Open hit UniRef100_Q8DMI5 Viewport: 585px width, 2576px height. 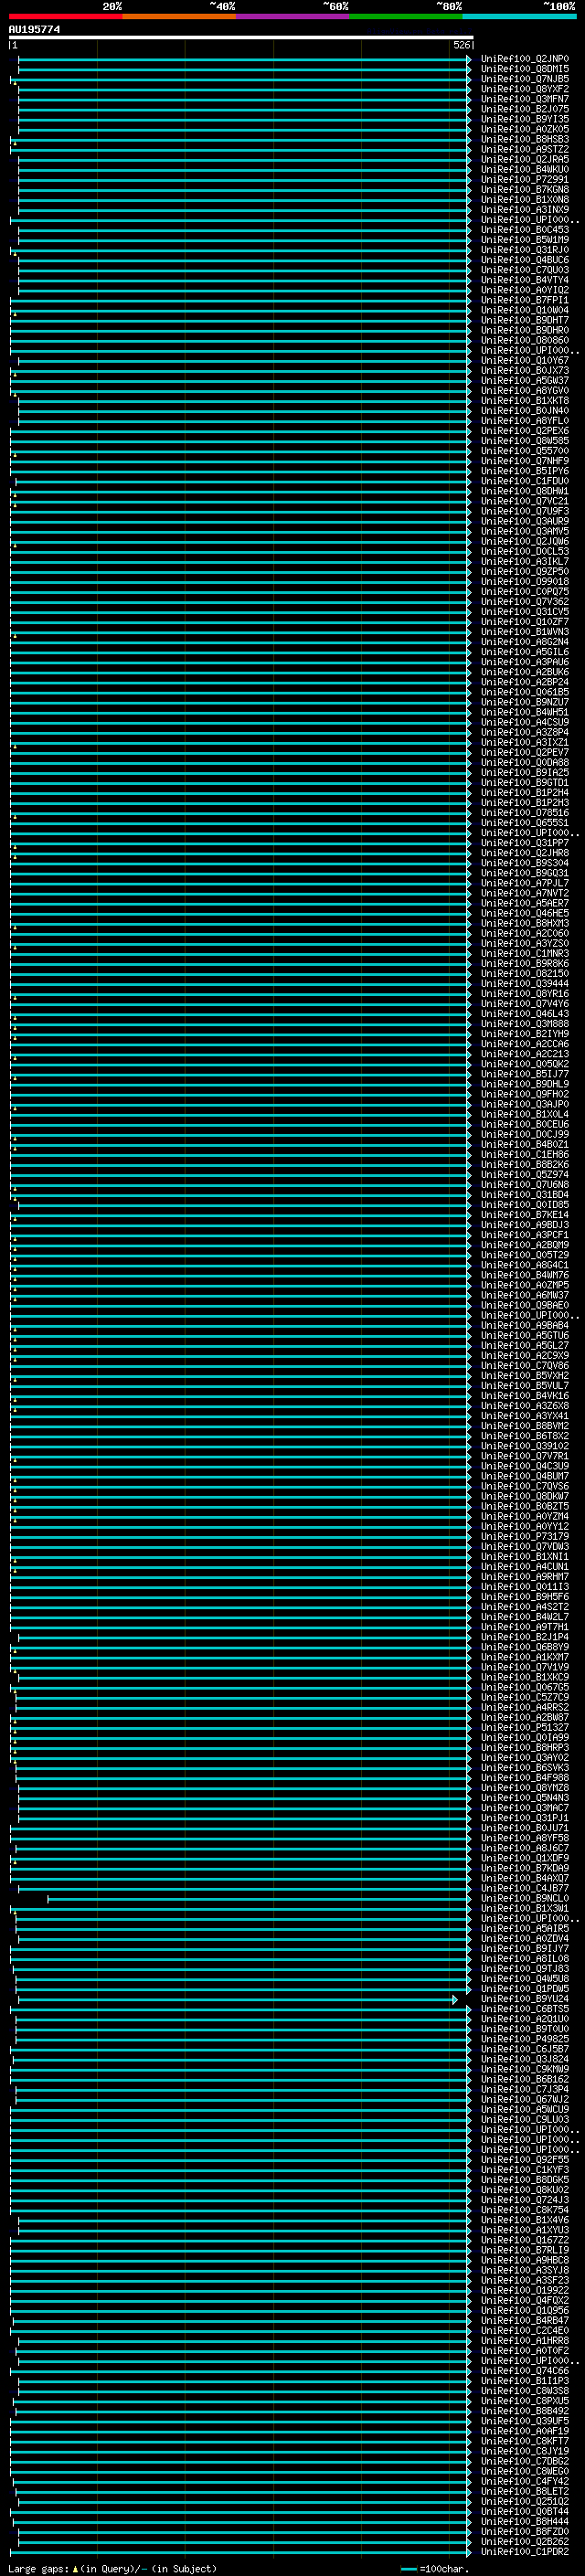tap(525, 69)
